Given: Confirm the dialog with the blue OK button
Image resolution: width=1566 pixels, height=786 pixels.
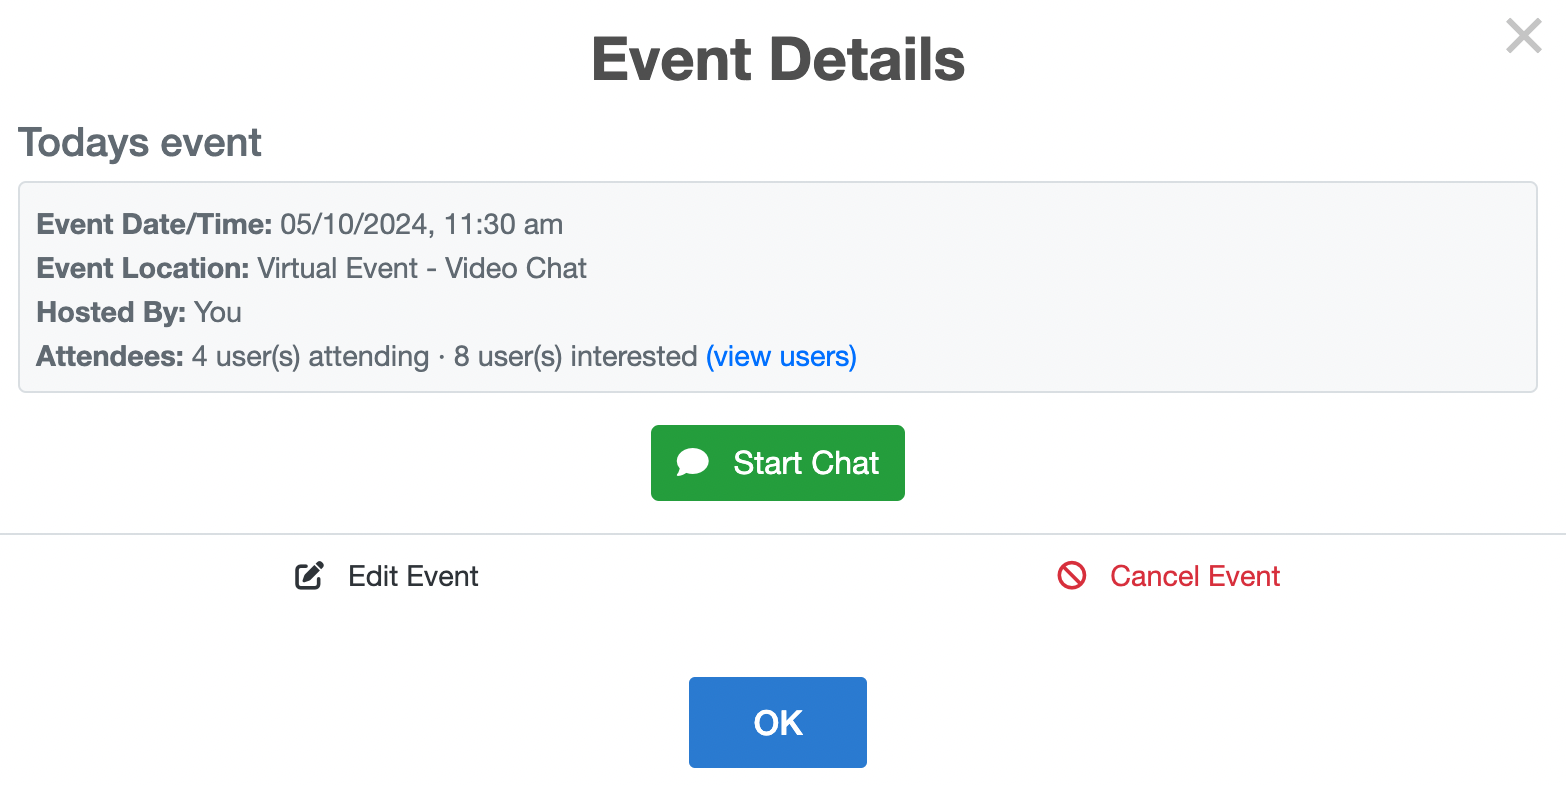Looking at the screenshot, I should tap(778, 722).
